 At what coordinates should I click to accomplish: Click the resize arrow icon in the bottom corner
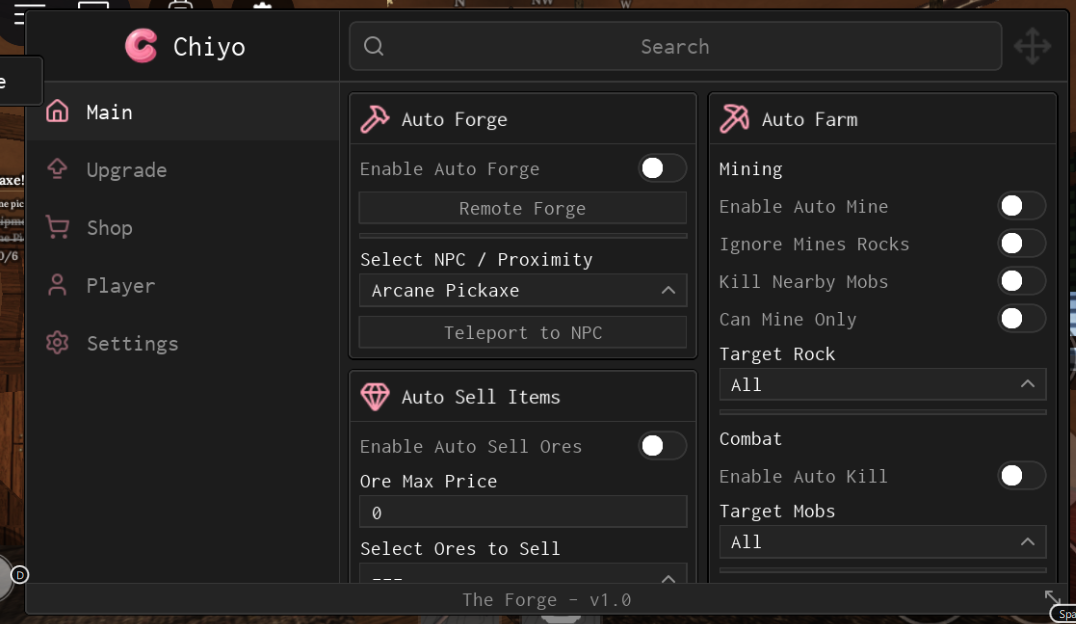1052,598
